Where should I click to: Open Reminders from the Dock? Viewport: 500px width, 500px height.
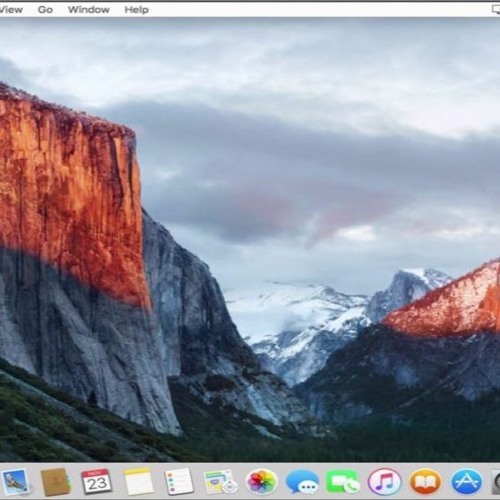pos(179,481)
